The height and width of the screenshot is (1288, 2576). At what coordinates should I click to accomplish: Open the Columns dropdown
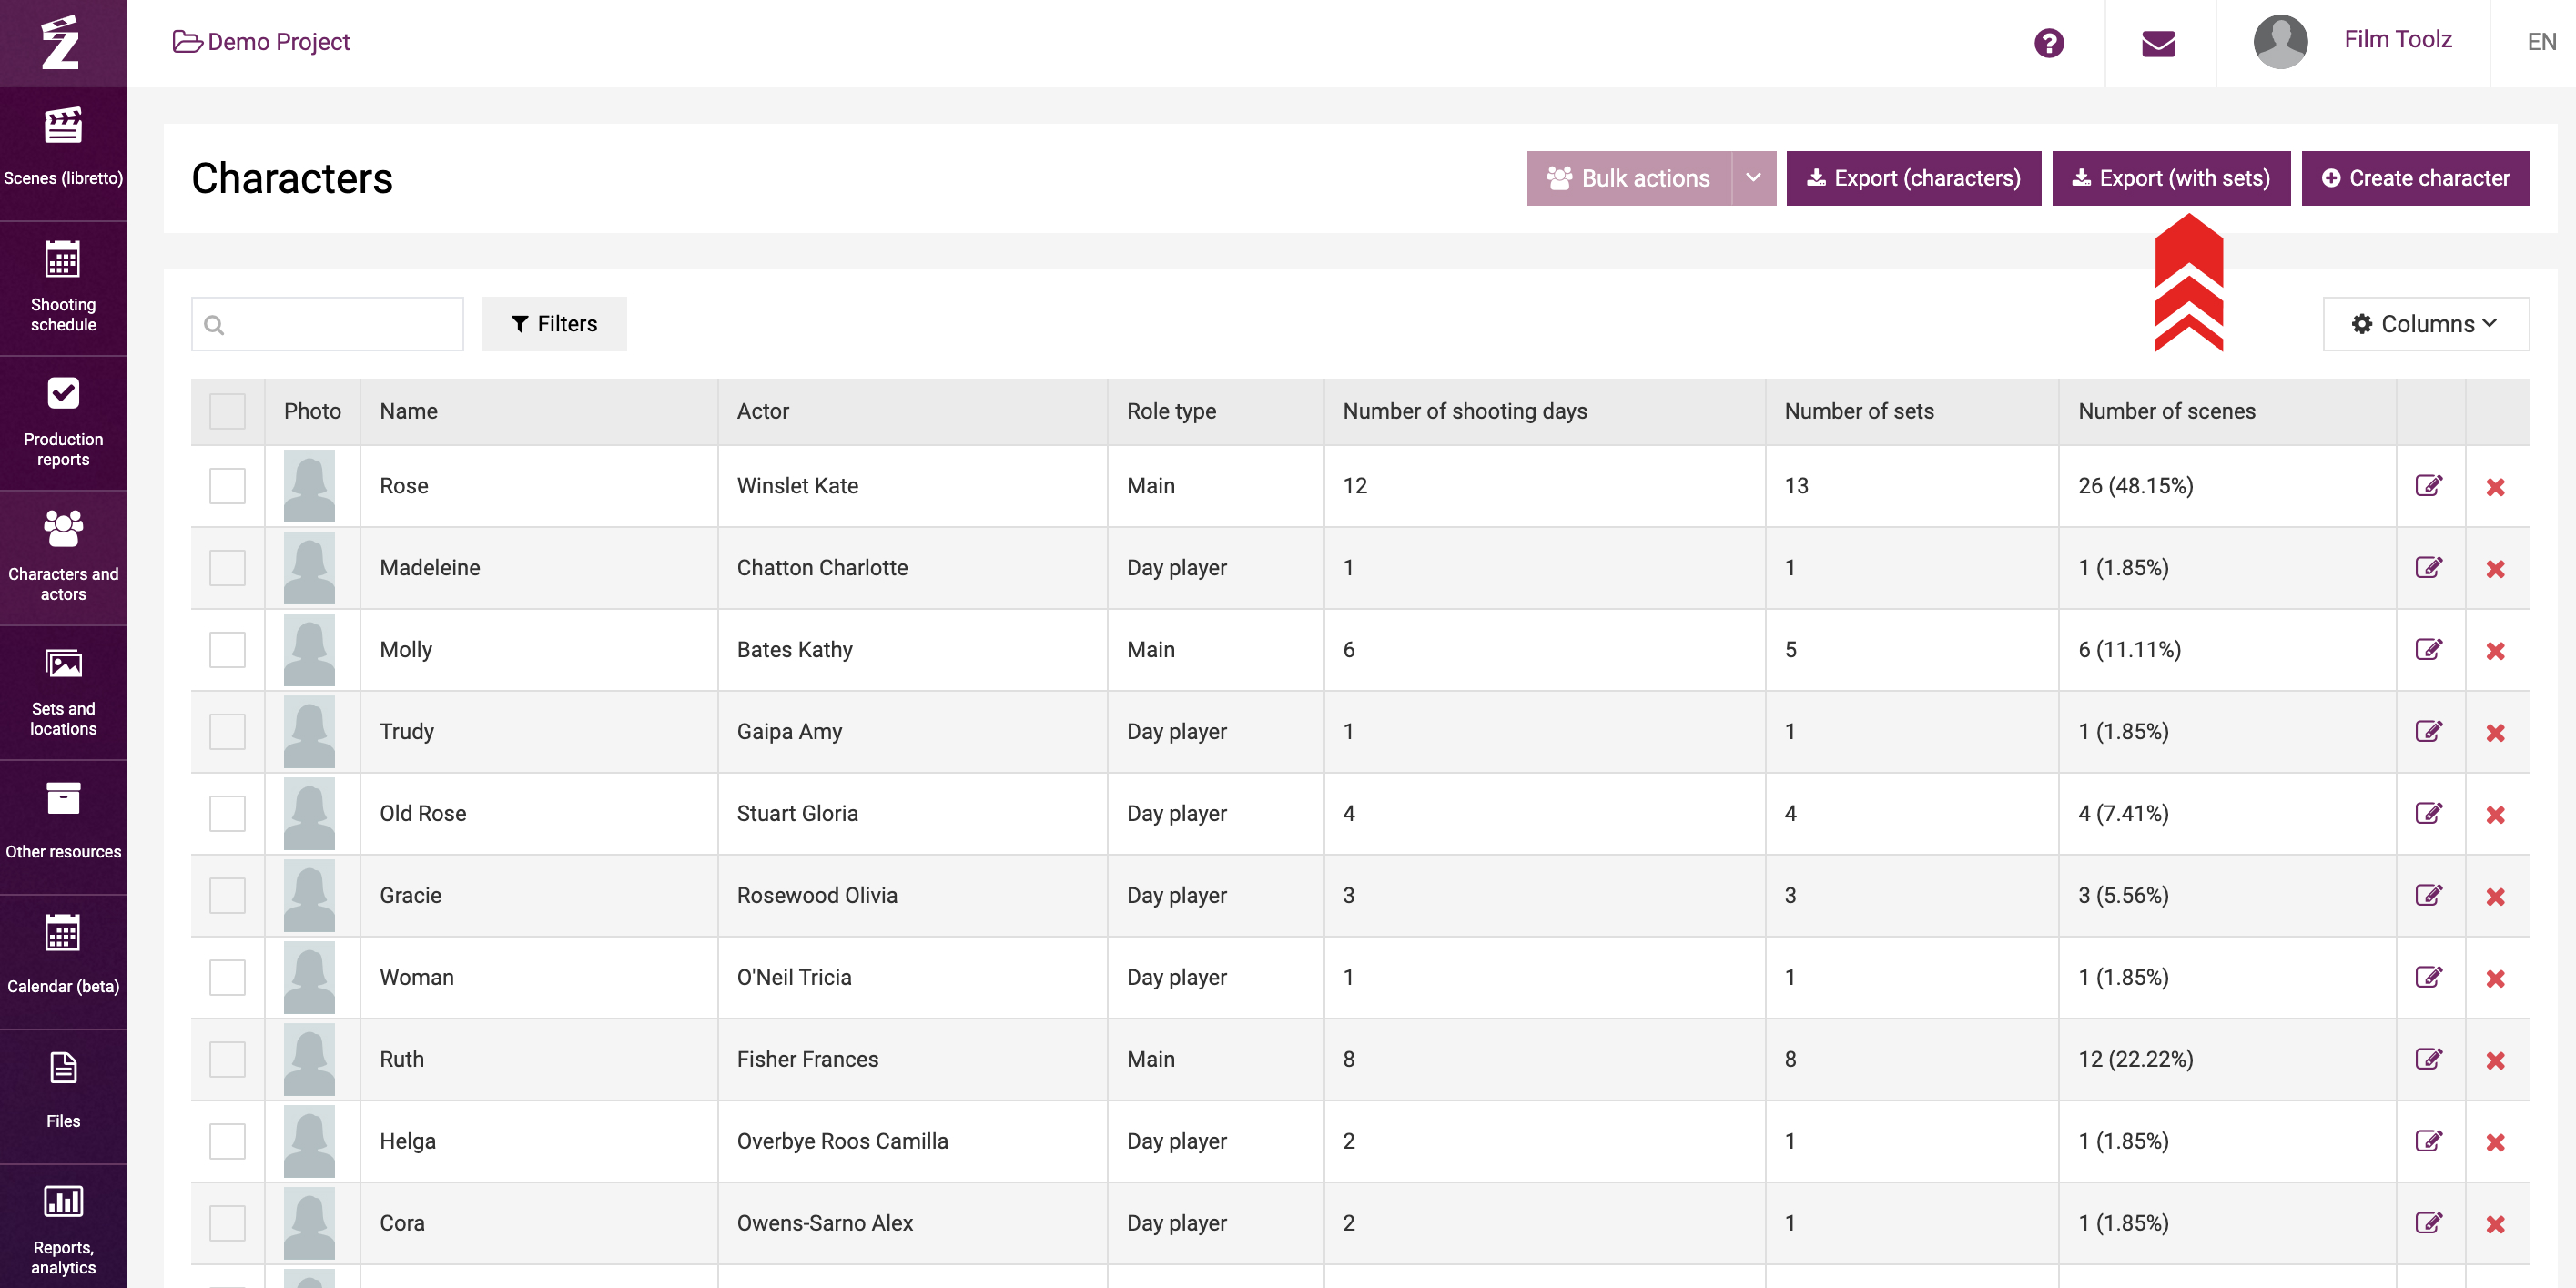[x=2425, y=324]
